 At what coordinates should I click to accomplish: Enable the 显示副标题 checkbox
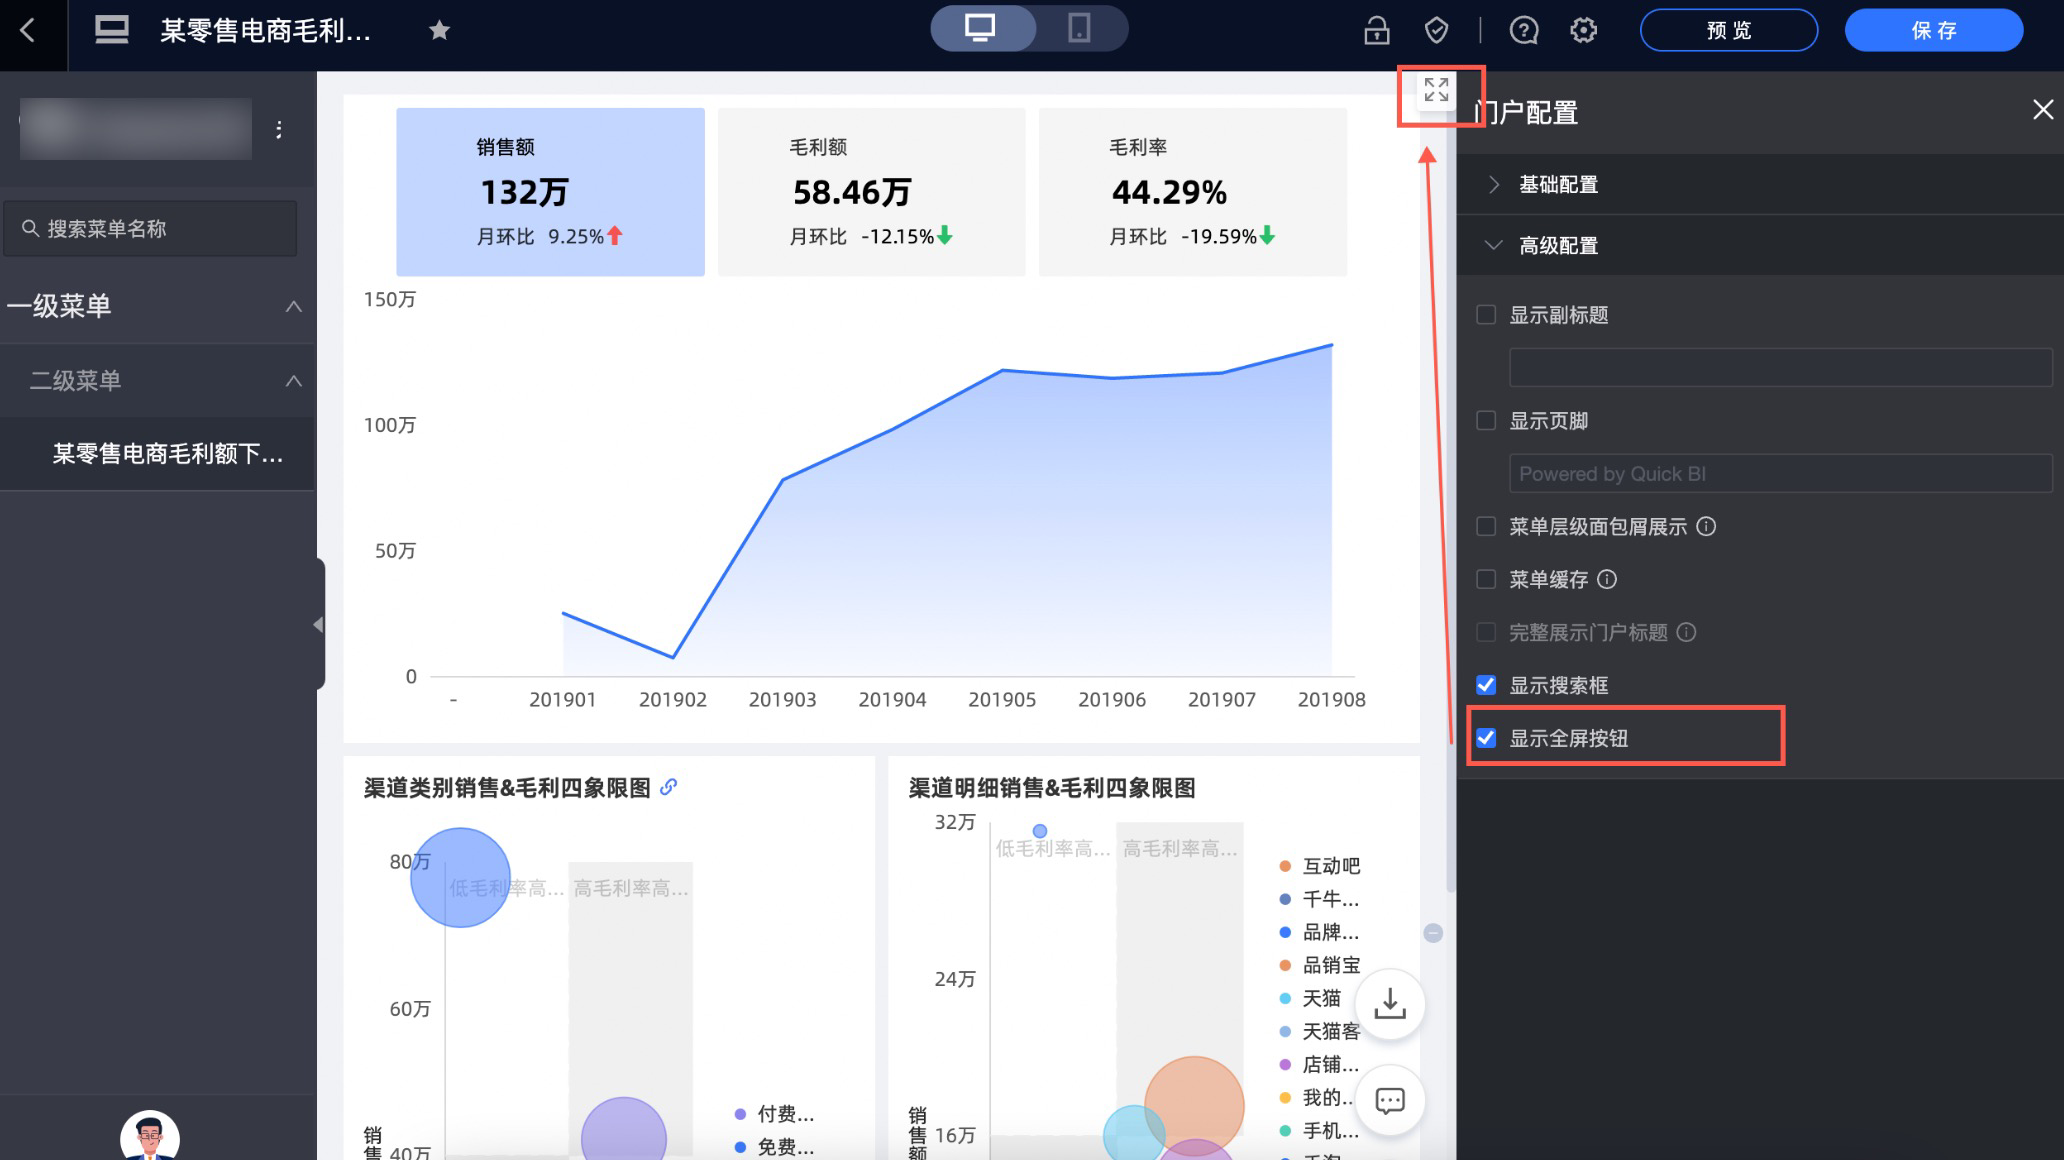1486,315
